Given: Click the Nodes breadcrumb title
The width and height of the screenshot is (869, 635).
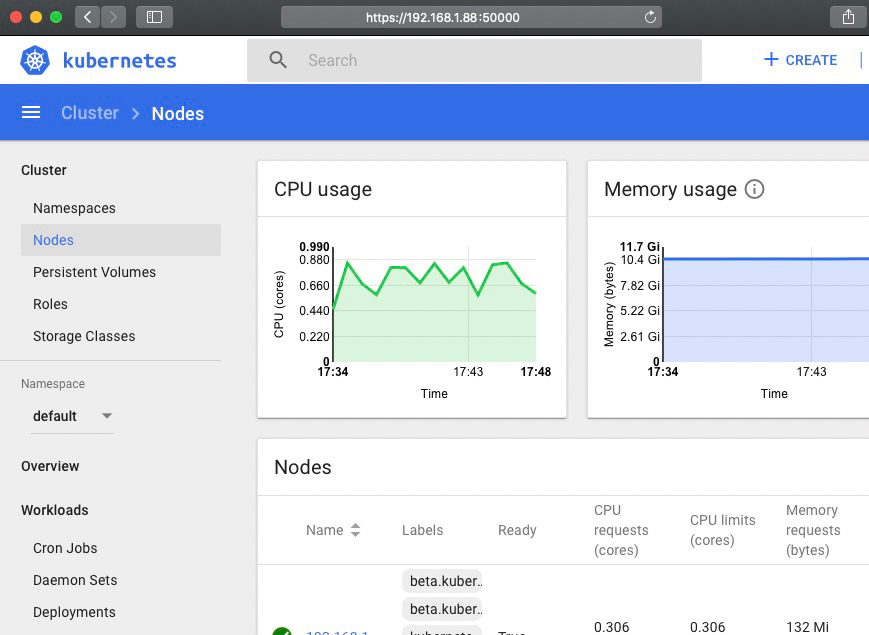Looking at the screenshot, I should (x=177, y=114).
